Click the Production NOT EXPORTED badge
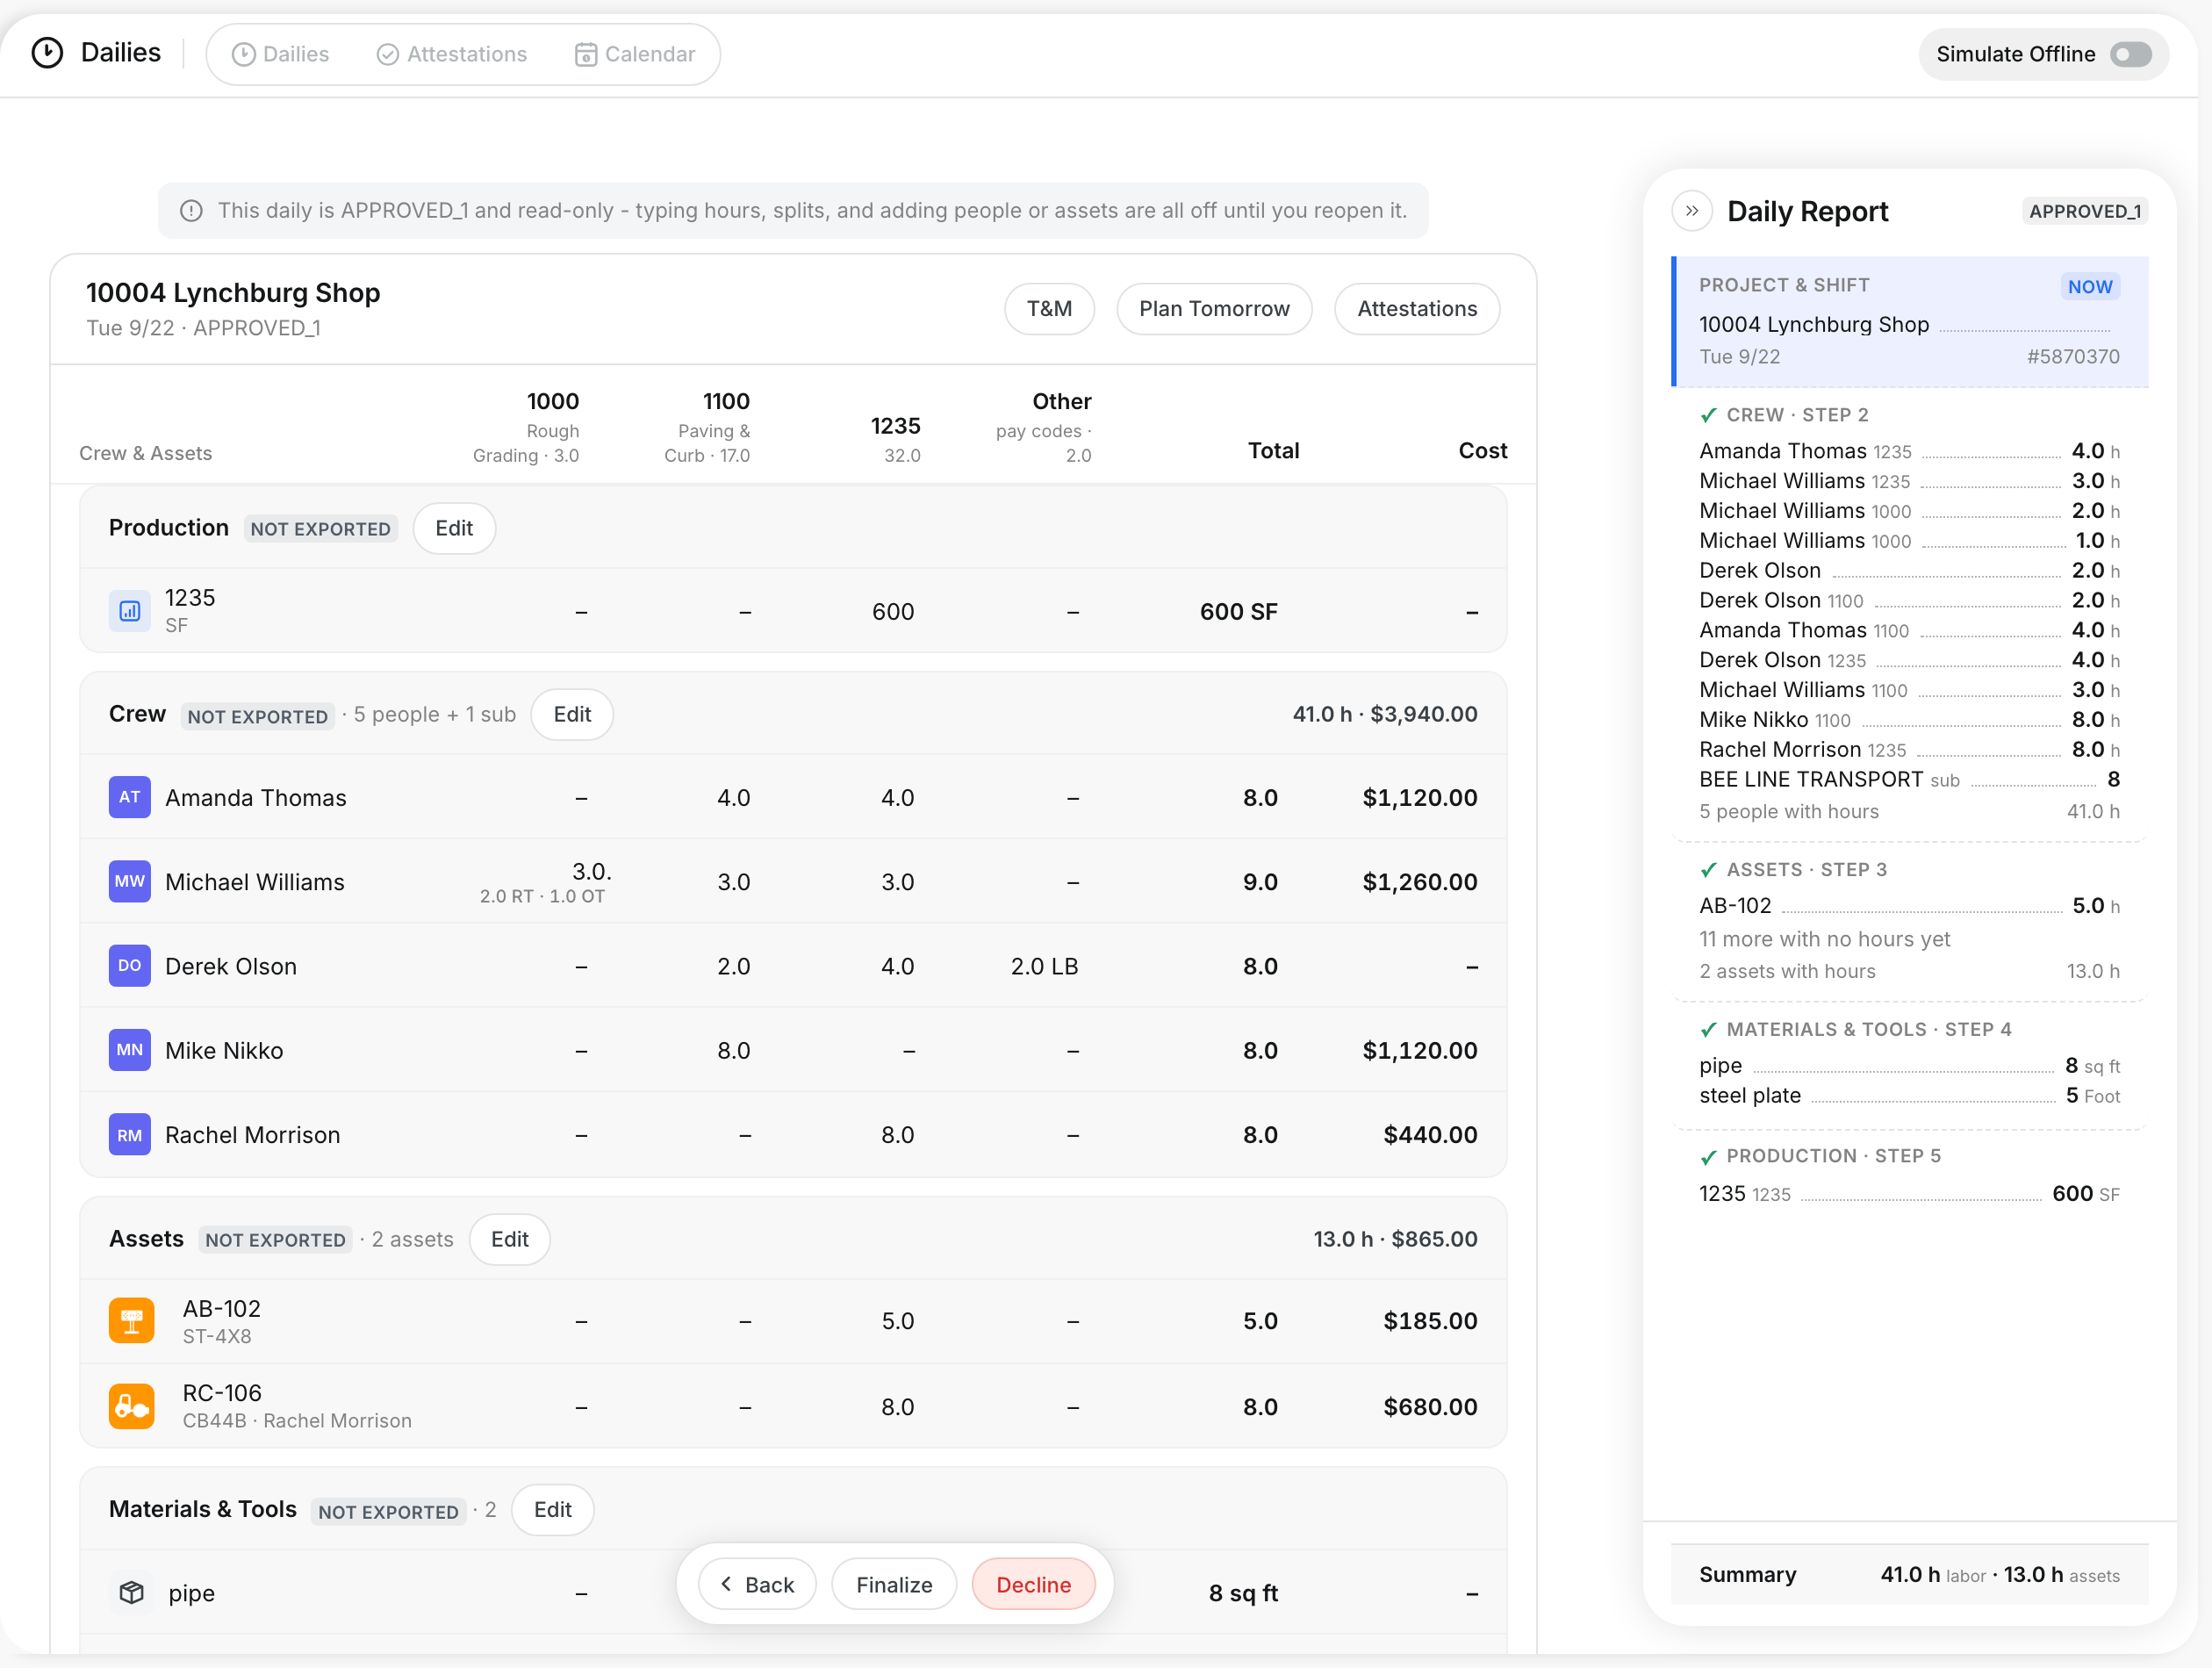The width and height of the screenshot is (2212, 1668). (320, 528)
